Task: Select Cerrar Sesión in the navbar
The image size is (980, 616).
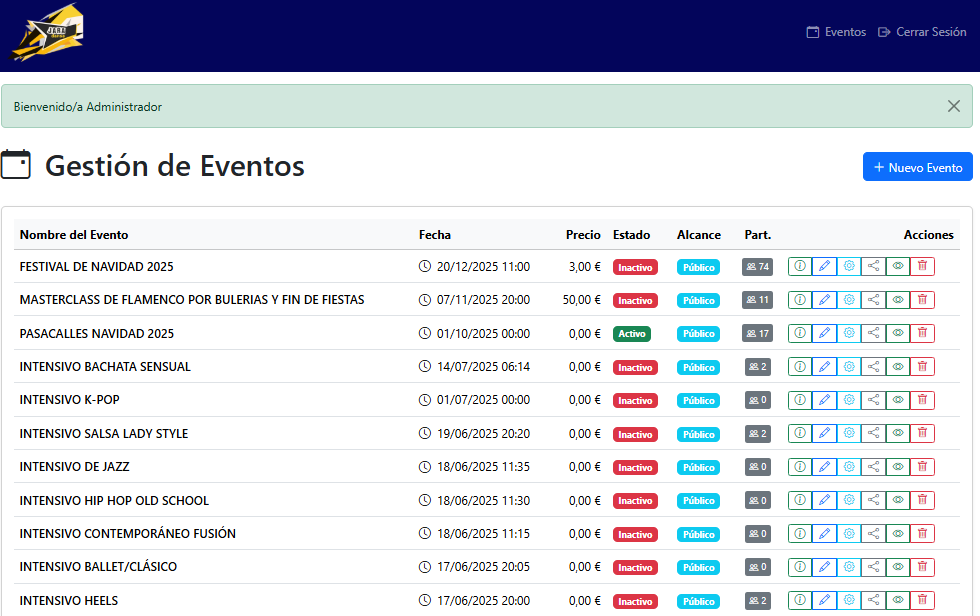Action: tap(922, 31)
